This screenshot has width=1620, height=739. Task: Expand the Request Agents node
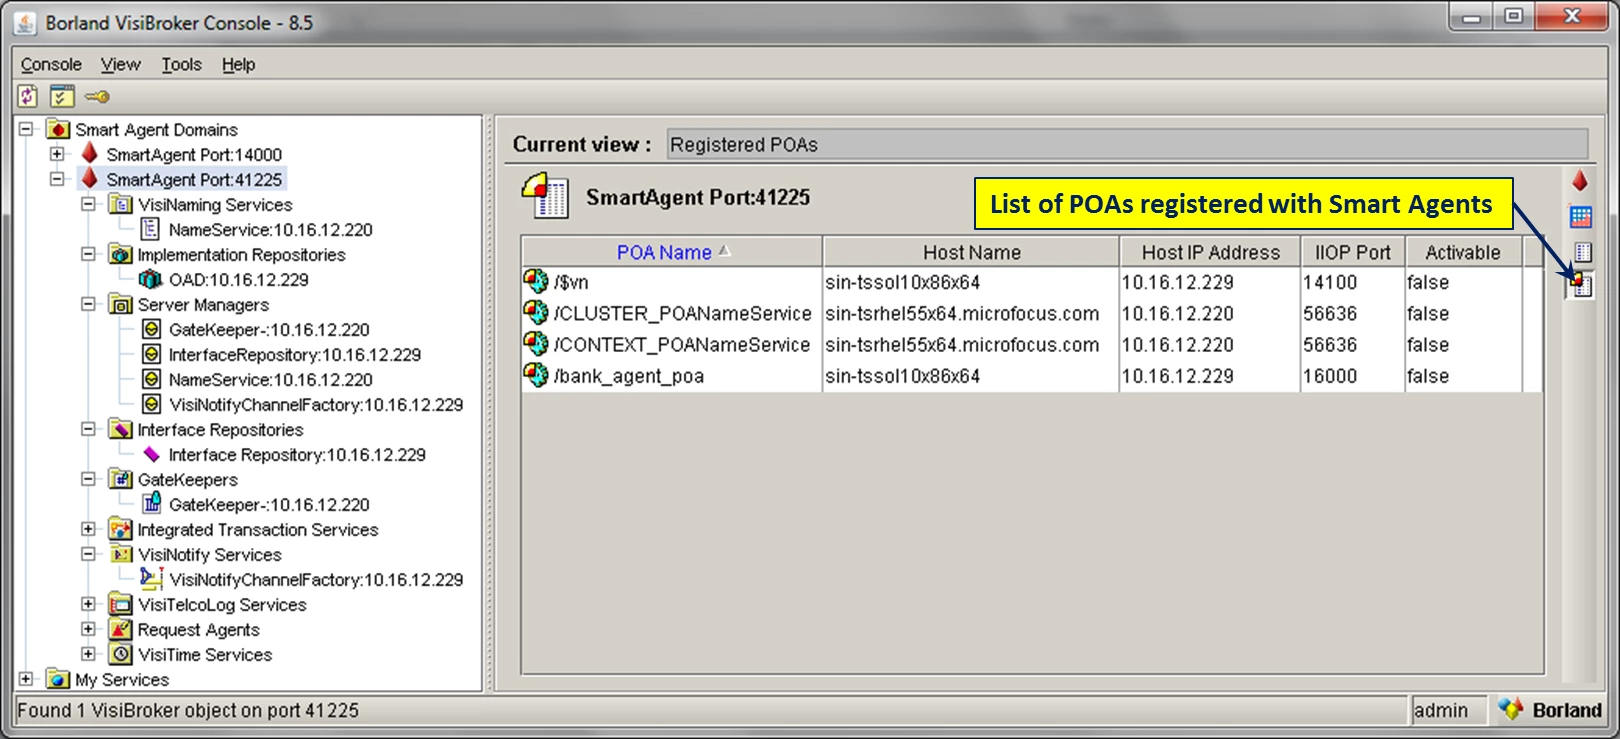coord(88,629)
